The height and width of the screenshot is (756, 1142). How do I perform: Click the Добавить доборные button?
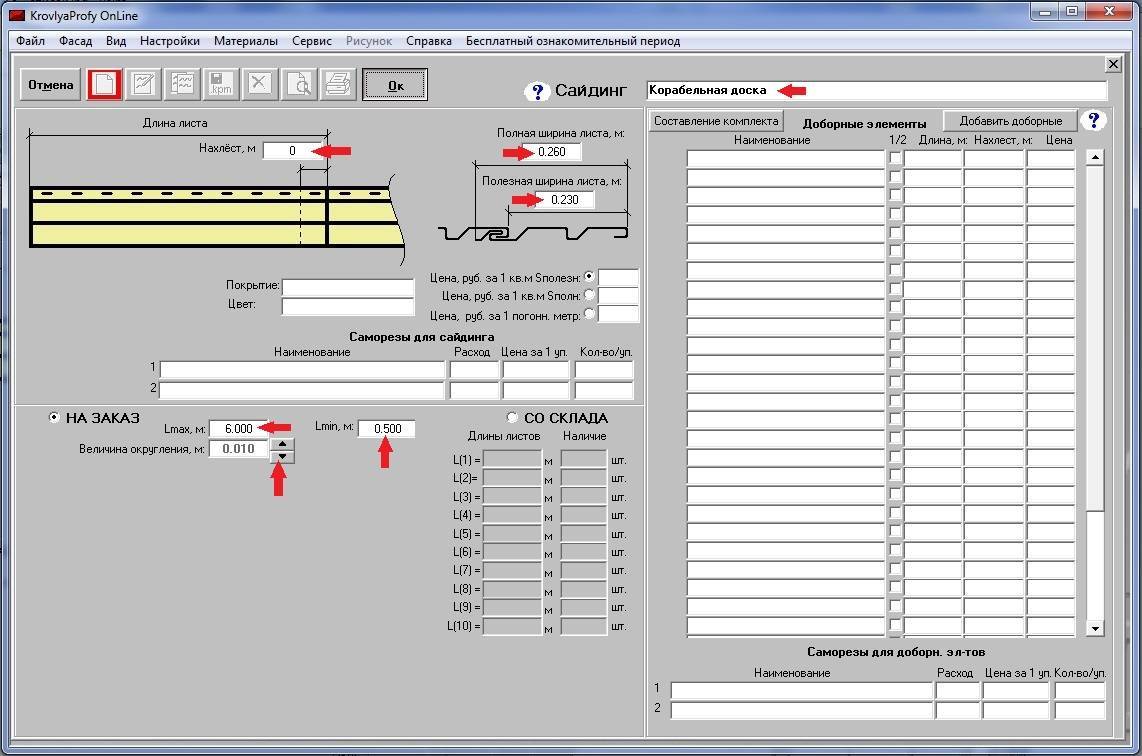pos(1010,121)
